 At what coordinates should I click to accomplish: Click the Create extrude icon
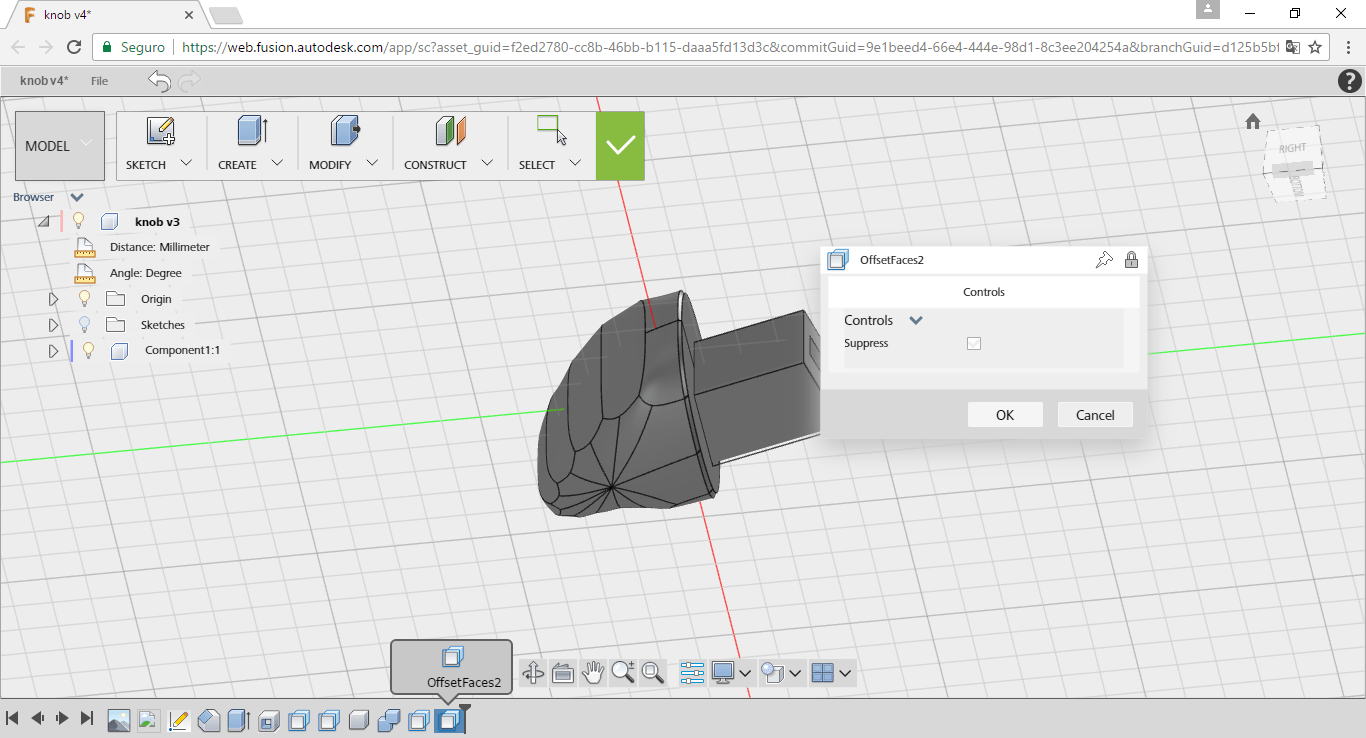(252, 131)
